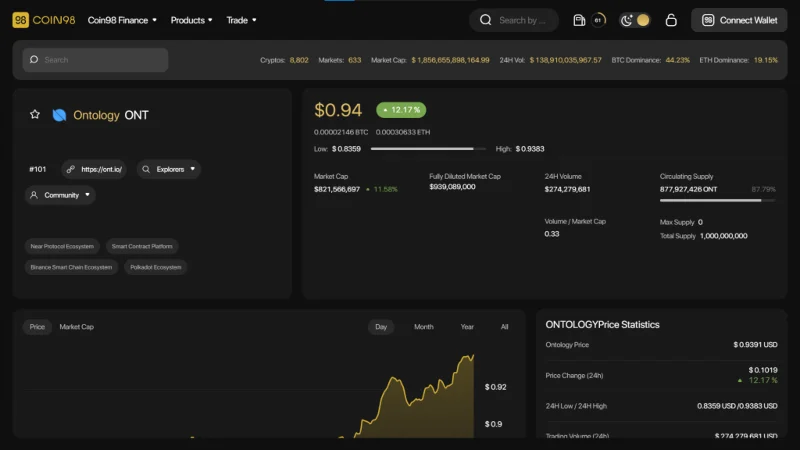800x450 pixels.
Task: Click the Market Cap value $821,566,697
Action: coord(337,189)
